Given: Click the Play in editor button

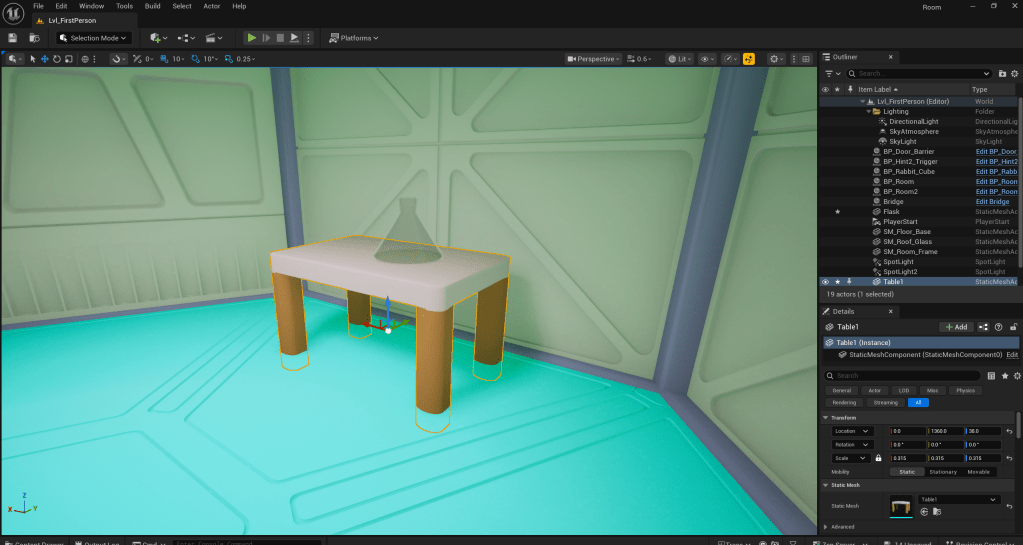Looking at the screenshot, I should tap(252, 38).
